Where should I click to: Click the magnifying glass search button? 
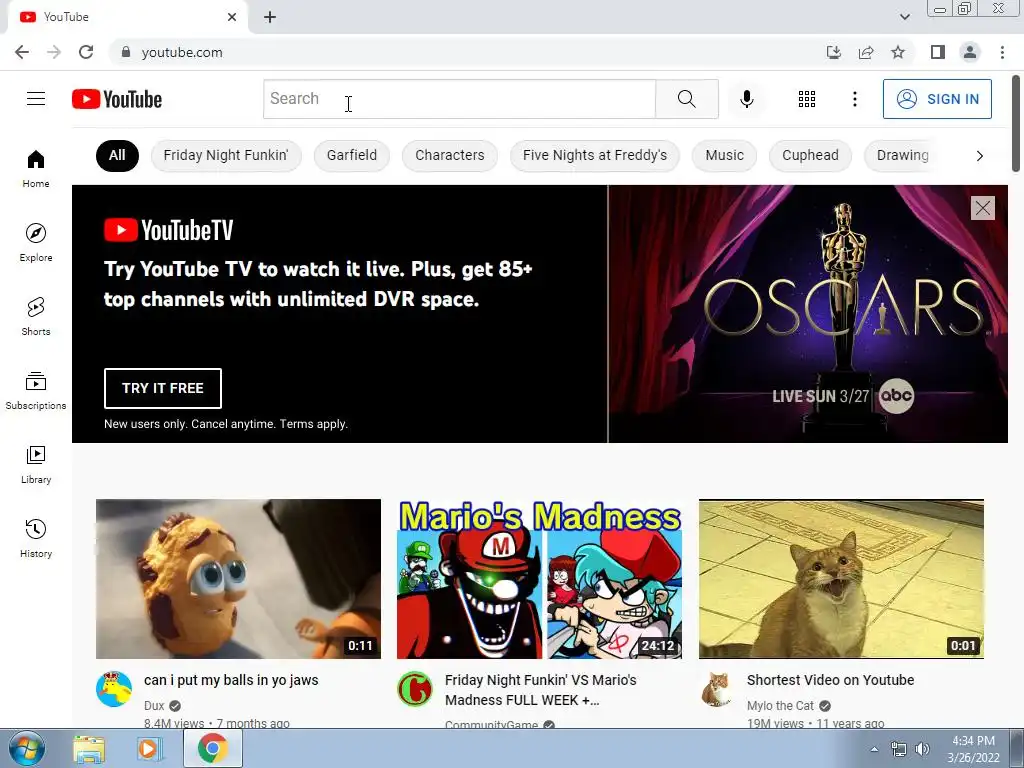point(686,99)
